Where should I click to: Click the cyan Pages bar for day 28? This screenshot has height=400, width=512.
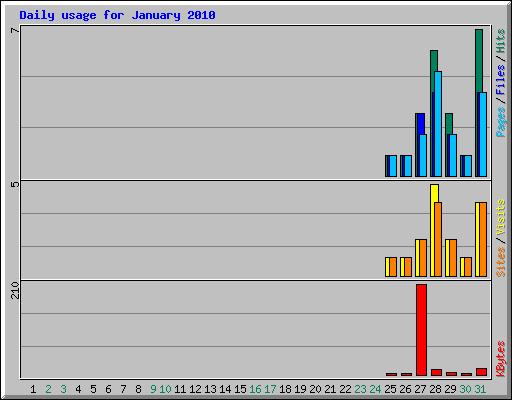pyautogui.click(x=438, y=124)
